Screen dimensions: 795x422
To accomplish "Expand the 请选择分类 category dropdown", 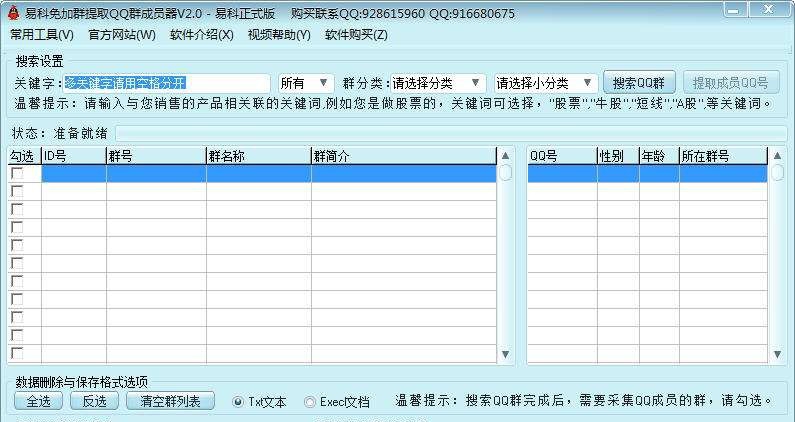I will 438,83.
